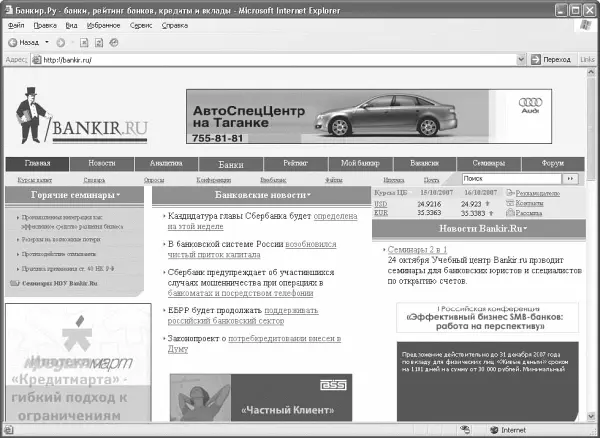
Task: Select the Новости site tab
Action: [x=102, y=164]
